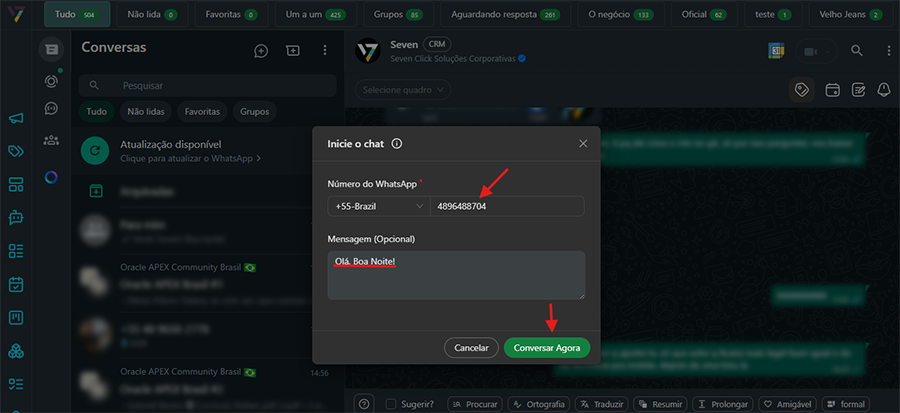Screen dimensions: 900x413
Task: Enable the Sugerir? checkbox
Action: (x=391, y=404)
